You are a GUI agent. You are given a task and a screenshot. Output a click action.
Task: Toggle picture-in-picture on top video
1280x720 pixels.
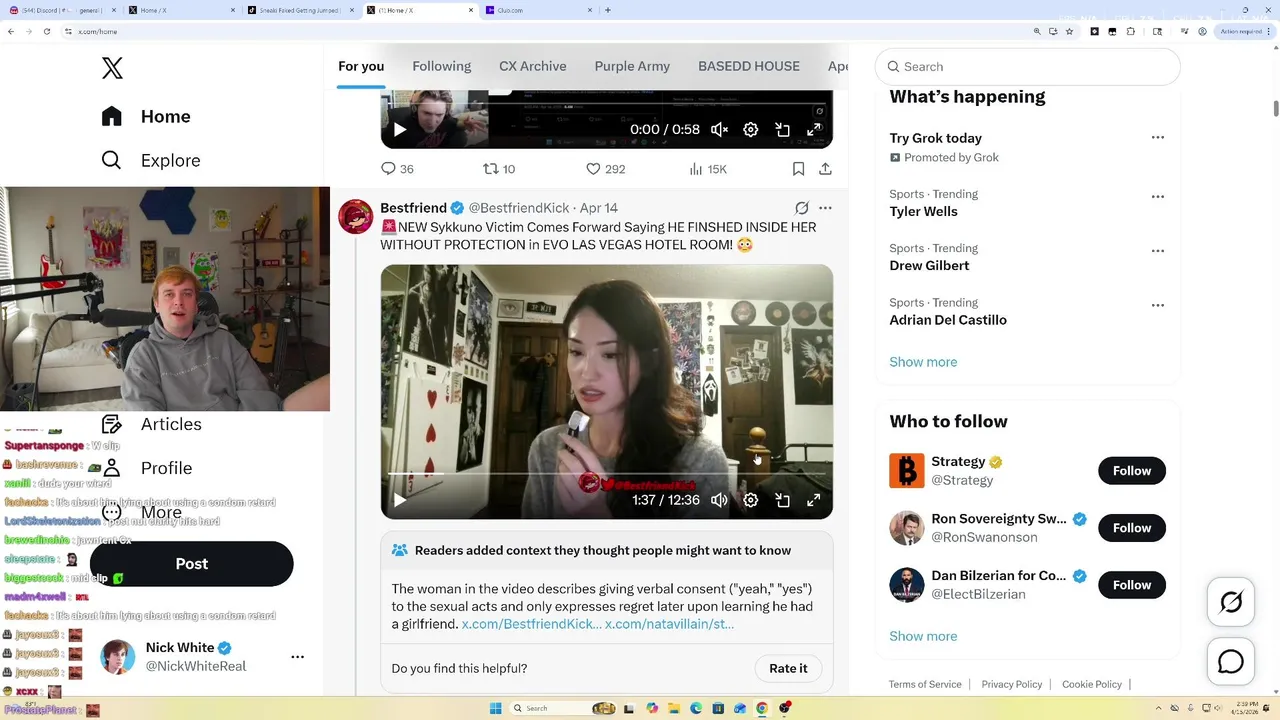tap(783, 129)
